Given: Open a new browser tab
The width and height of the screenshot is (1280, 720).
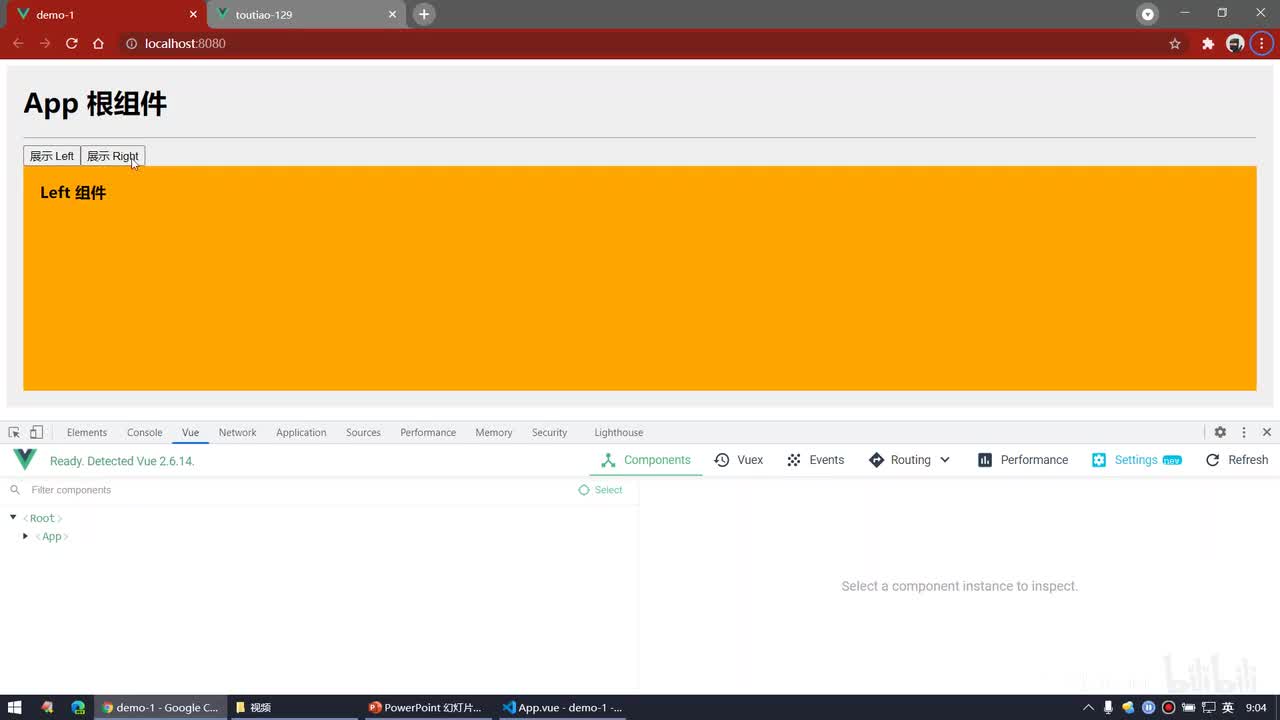Looking at the screenshot, I should pos(424,14).
